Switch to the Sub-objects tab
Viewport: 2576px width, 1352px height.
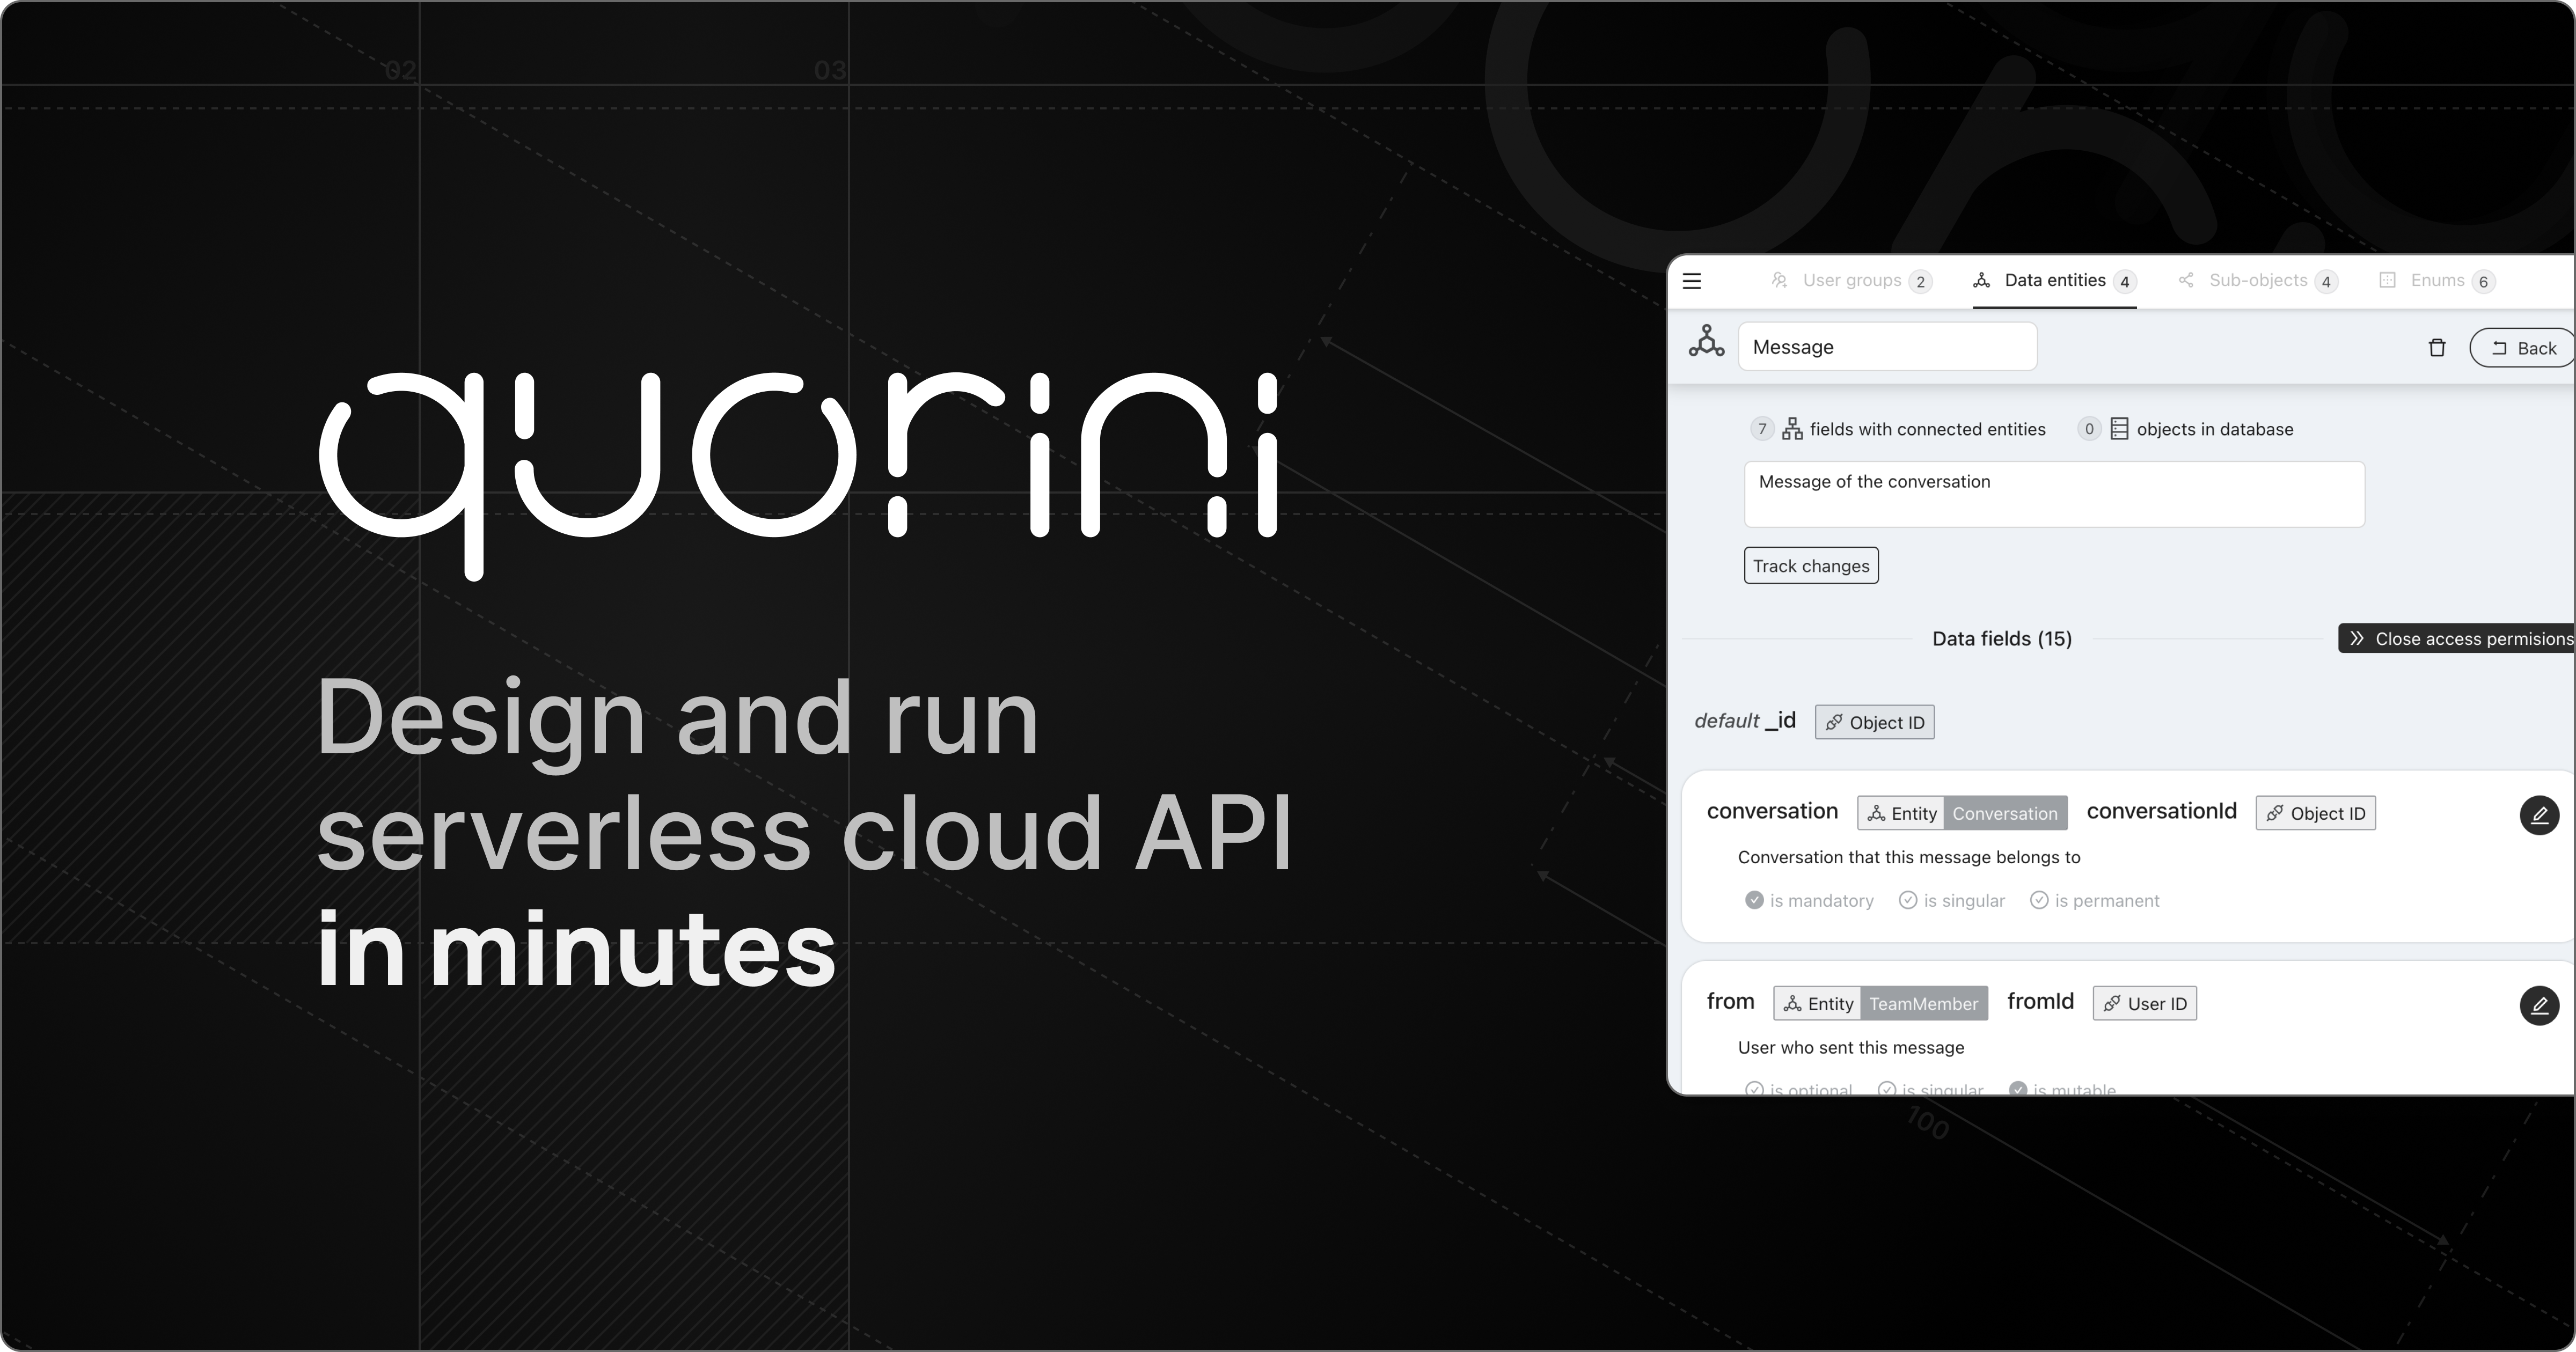coord(2257,281)
